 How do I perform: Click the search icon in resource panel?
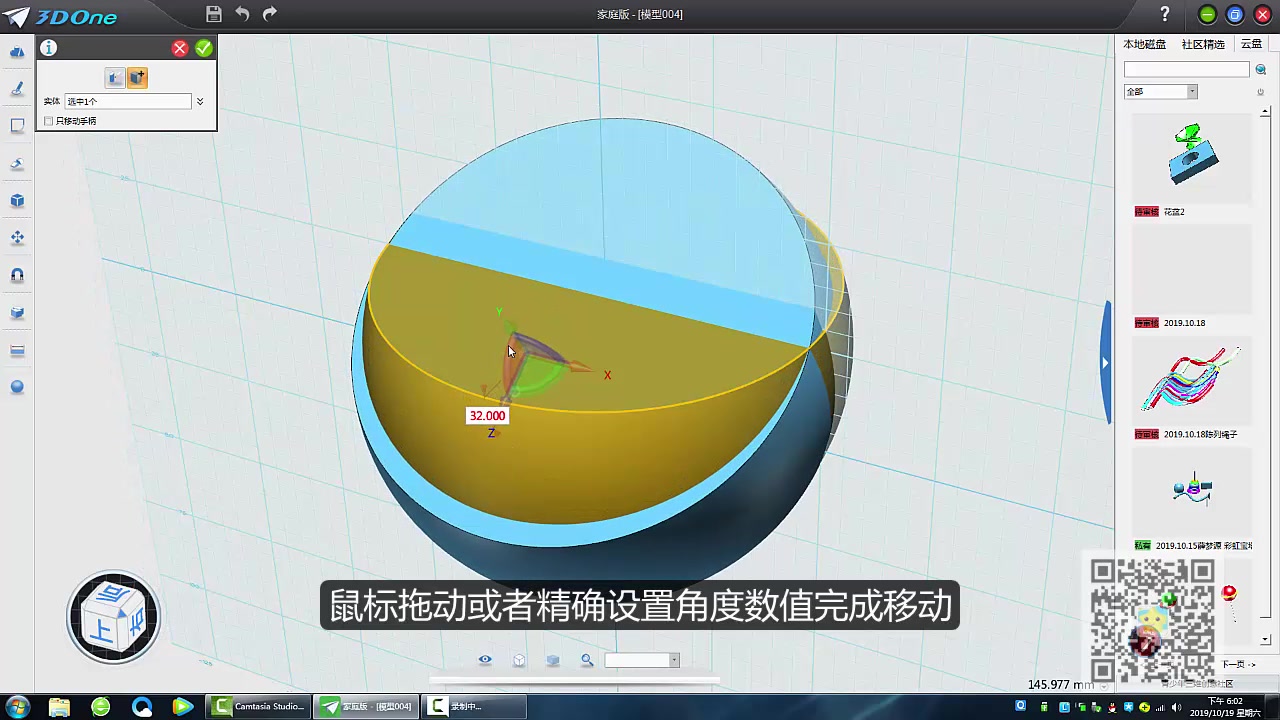click(x=1261, y=69)
